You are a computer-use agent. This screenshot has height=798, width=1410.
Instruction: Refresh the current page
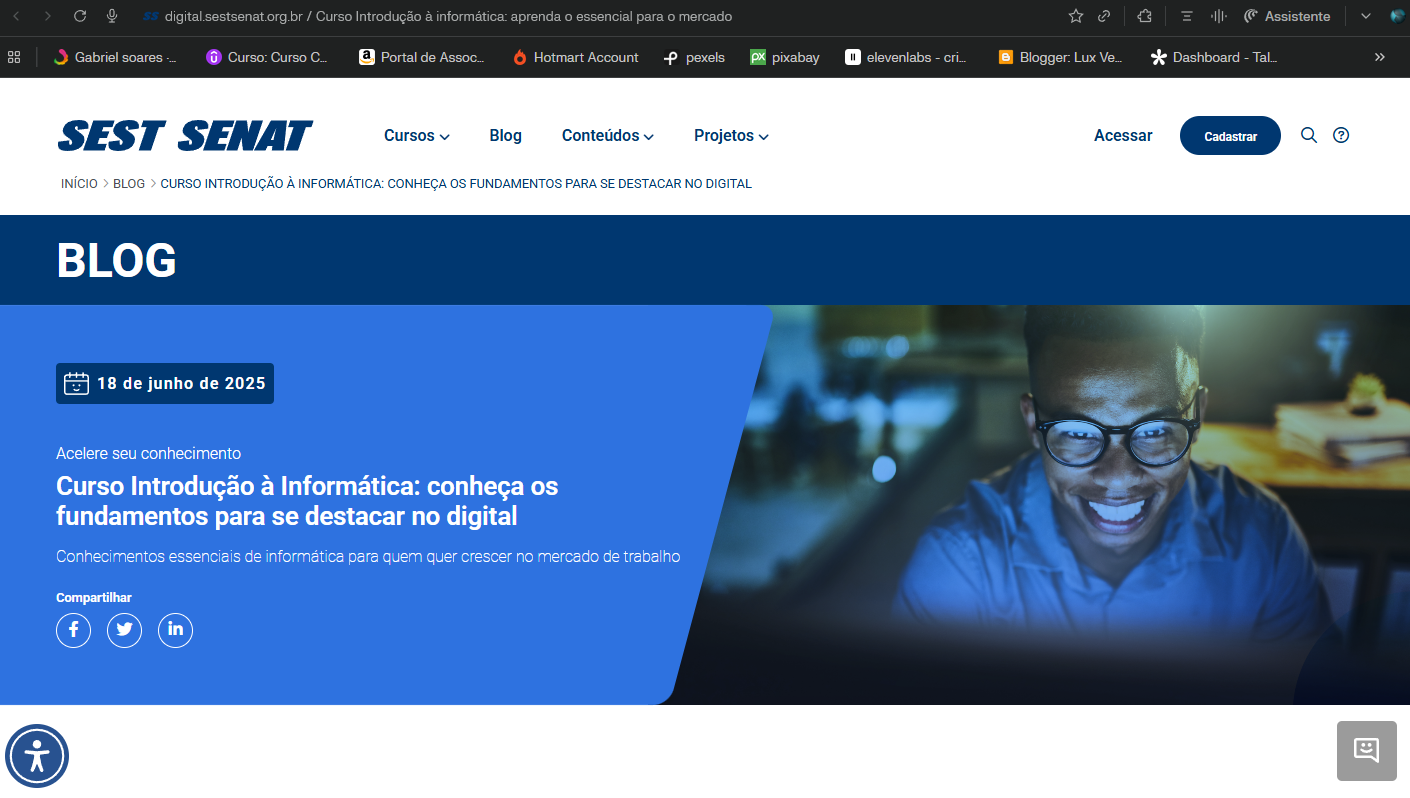pos(79,16)
